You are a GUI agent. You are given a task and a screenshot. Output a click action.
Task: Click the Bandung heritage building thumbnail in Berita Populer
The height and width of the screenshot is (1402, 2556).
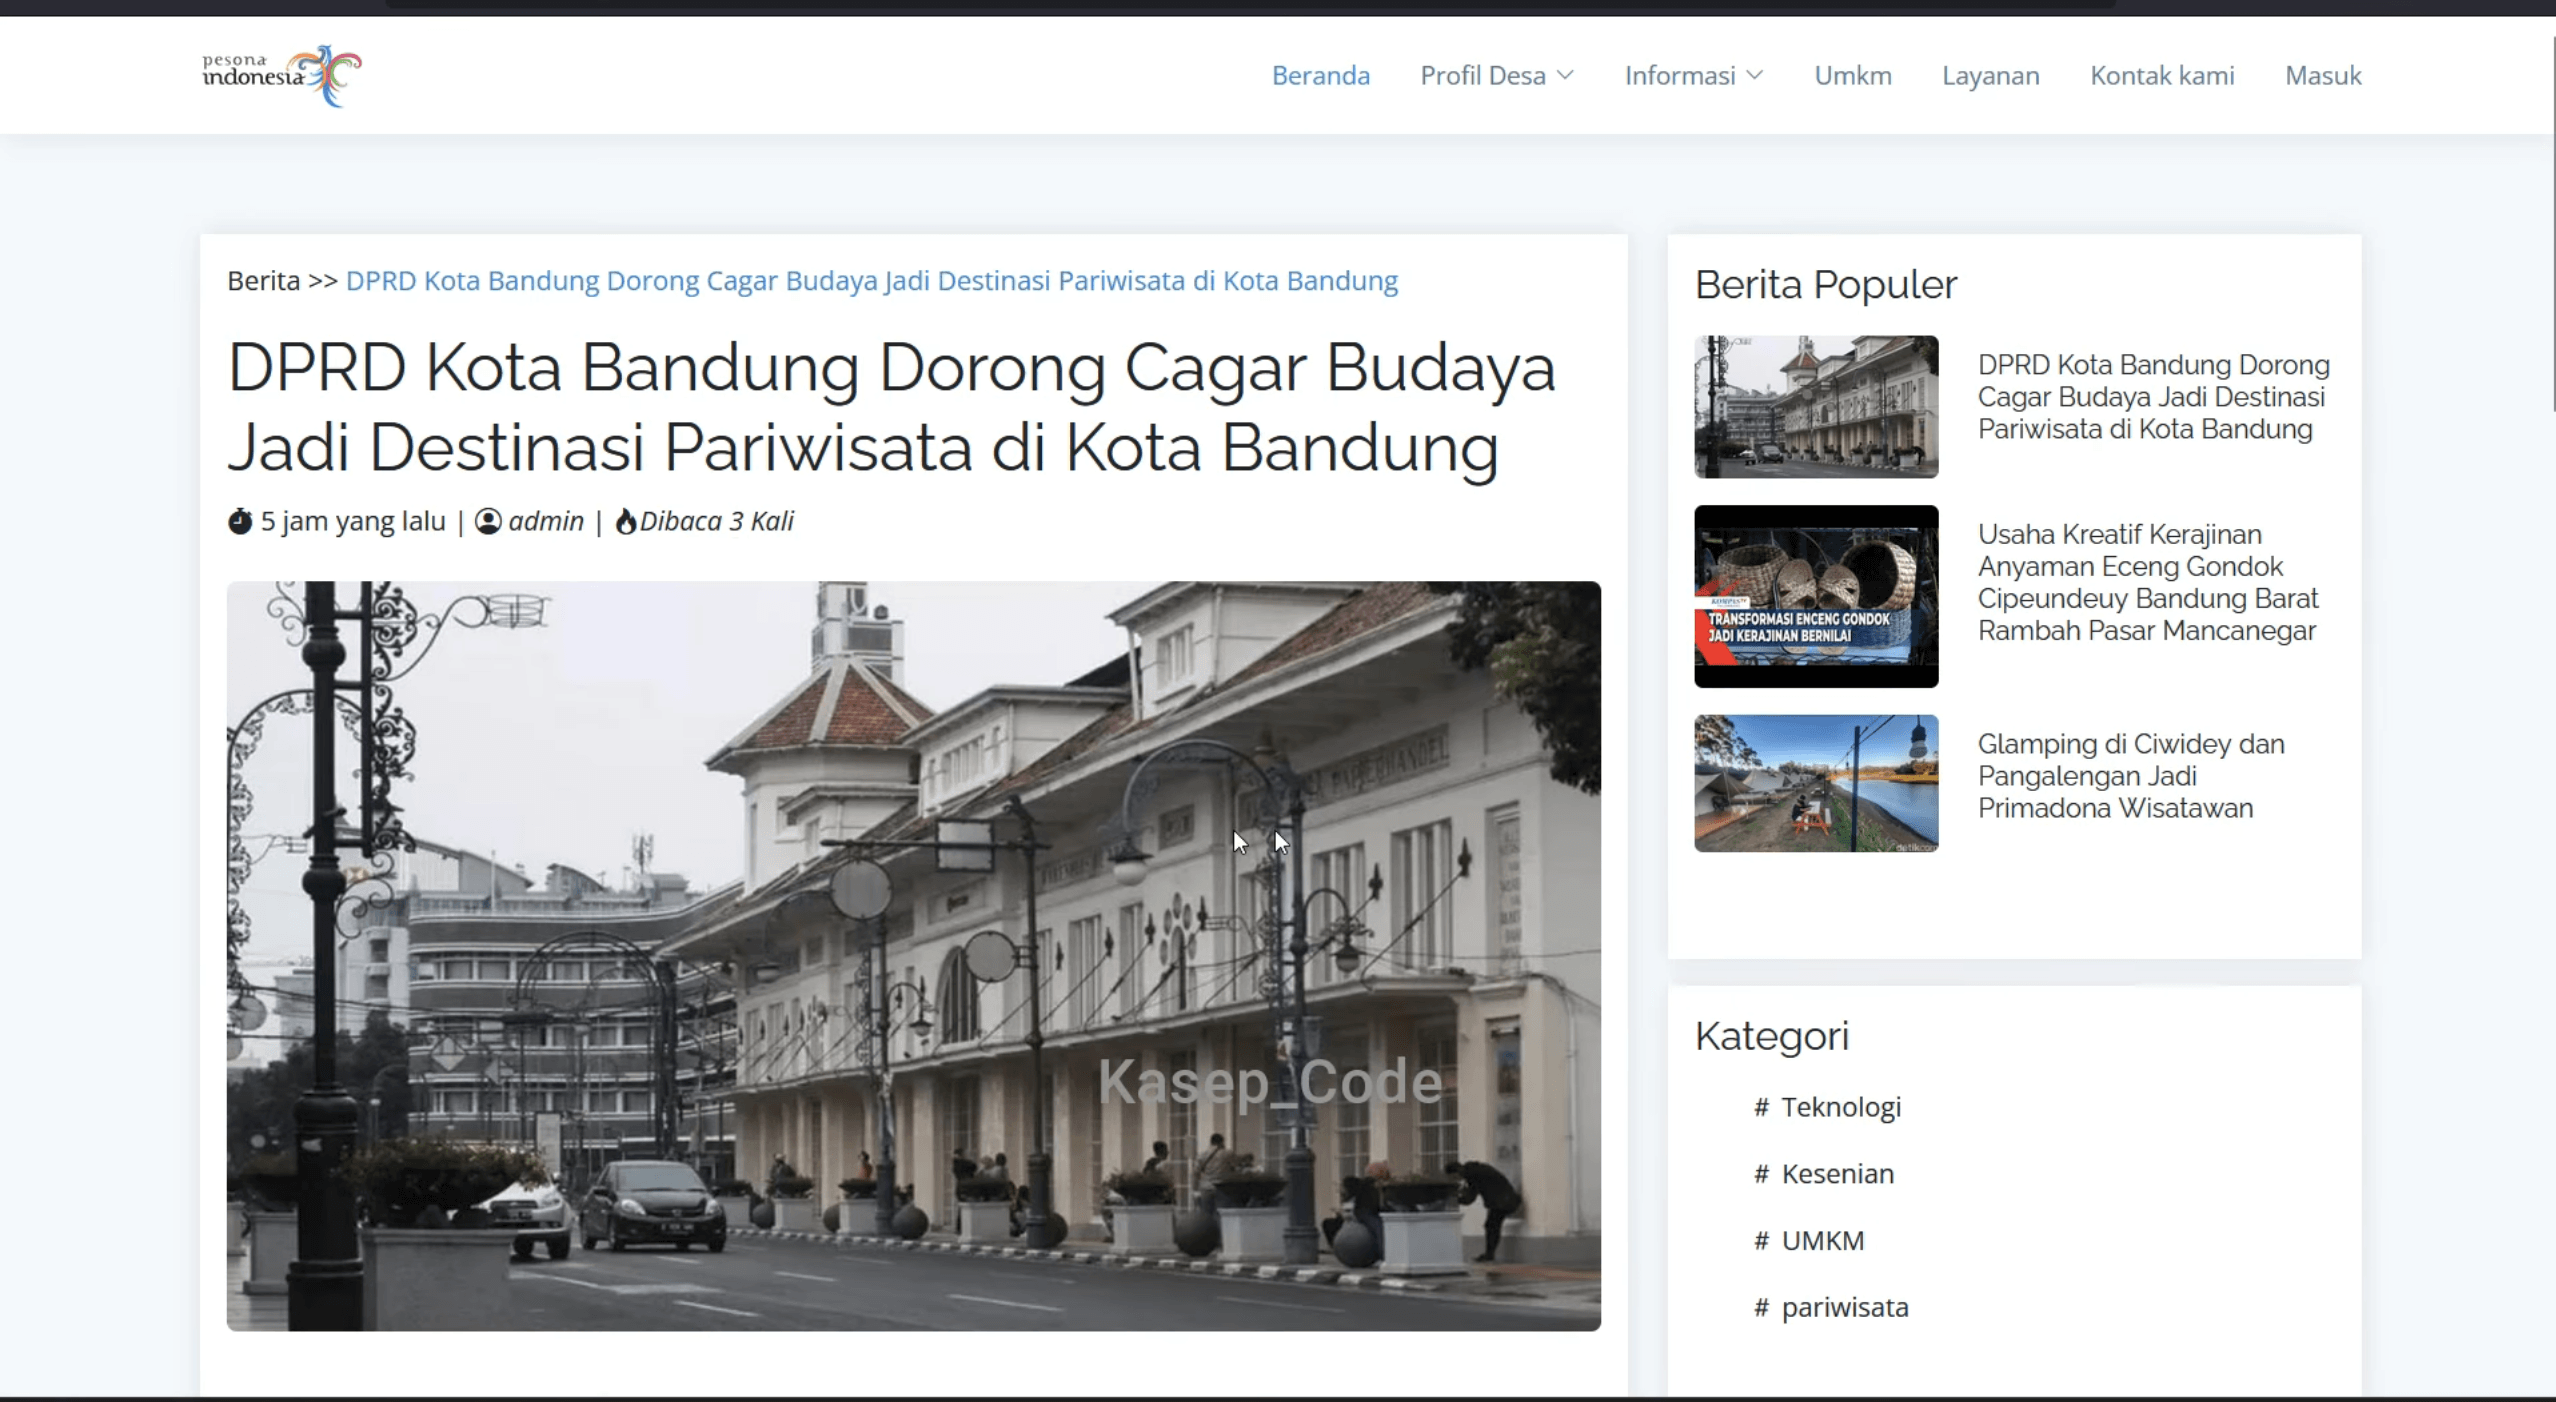1816,406
